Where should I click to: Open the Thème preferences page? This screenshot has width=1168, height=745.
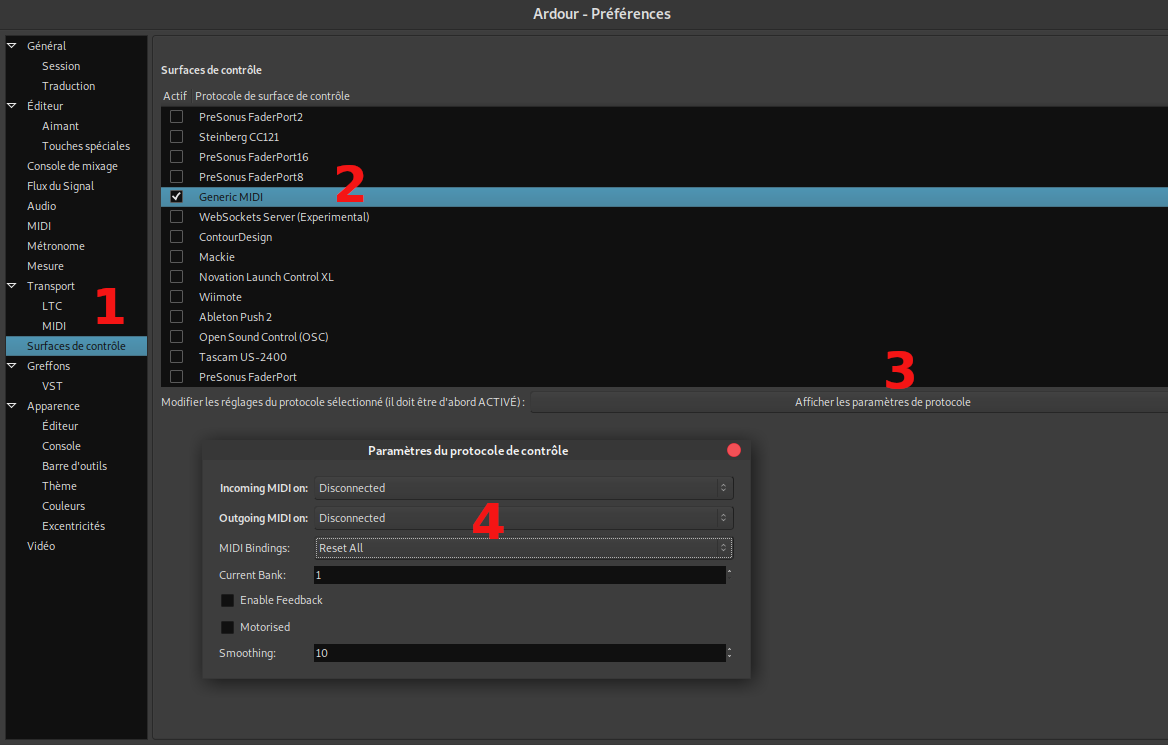59,486
